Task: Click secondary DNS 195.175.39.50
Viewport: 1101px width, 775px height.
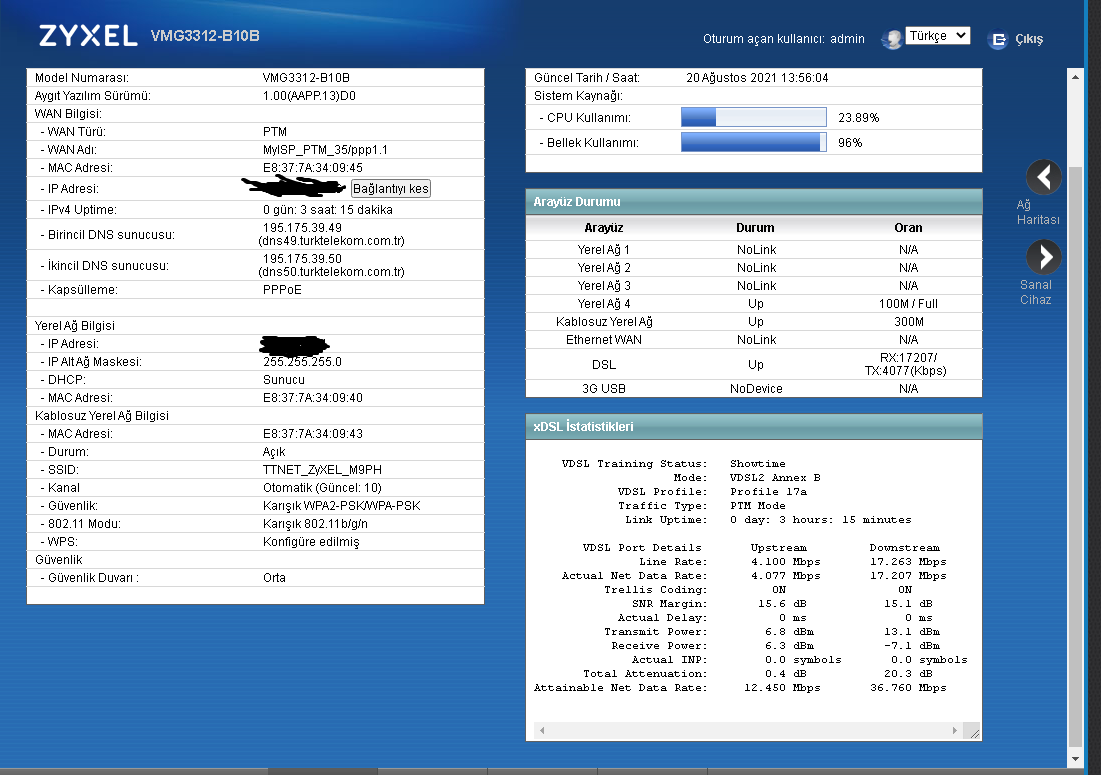Action: coord(302,259)
